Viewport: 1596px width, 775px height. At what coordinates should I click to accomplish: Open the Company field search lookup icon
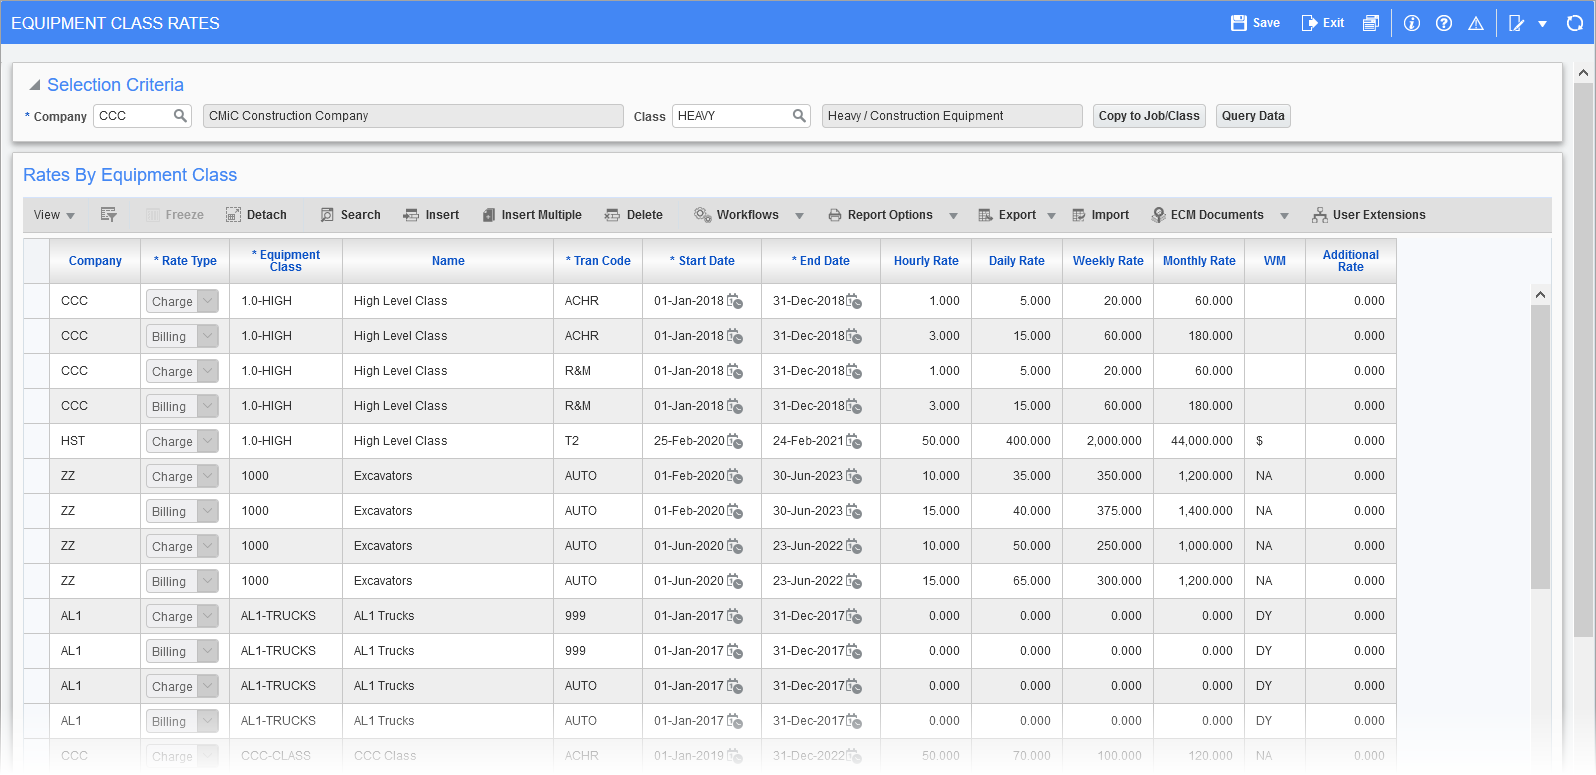(180, 116)
